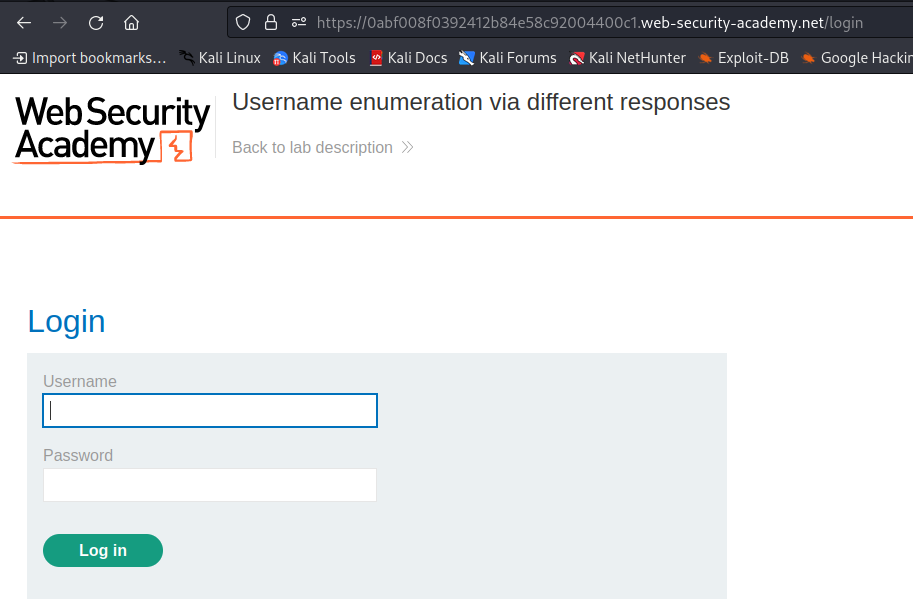This screenshot has width=913, height=611.
Task: Click the browser back arrow
Action: click(x=24, y=23)
